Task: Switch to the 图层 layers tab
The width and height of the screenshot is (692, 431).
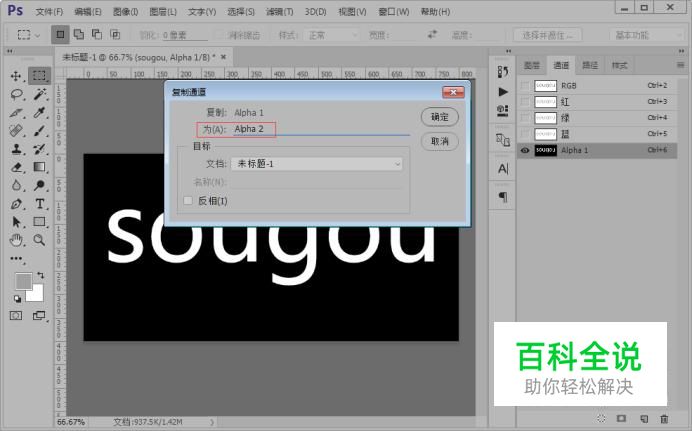Action: point(532,65)
